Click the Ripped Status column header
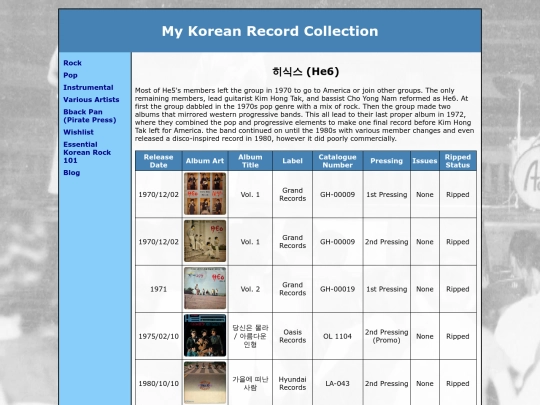540x405 pixels. (458, 161)
